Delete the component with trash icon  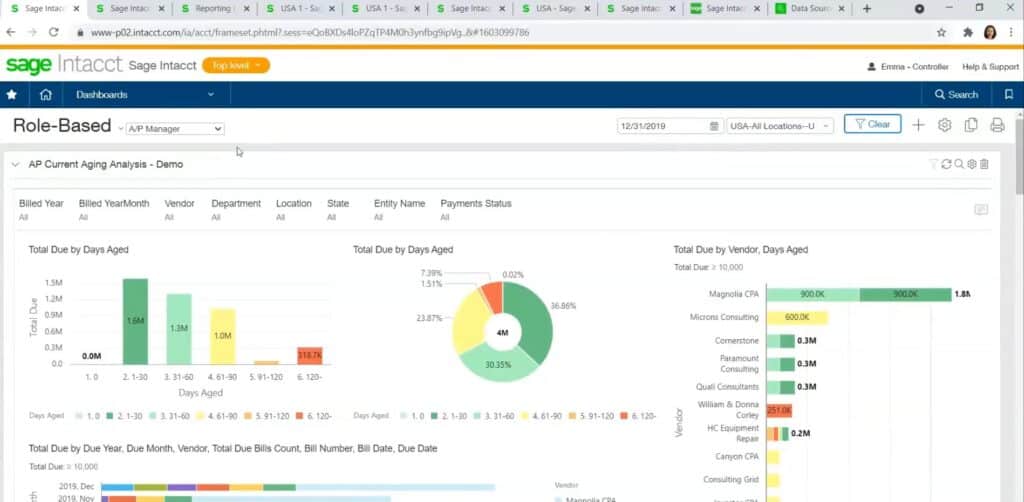(984, 165)
